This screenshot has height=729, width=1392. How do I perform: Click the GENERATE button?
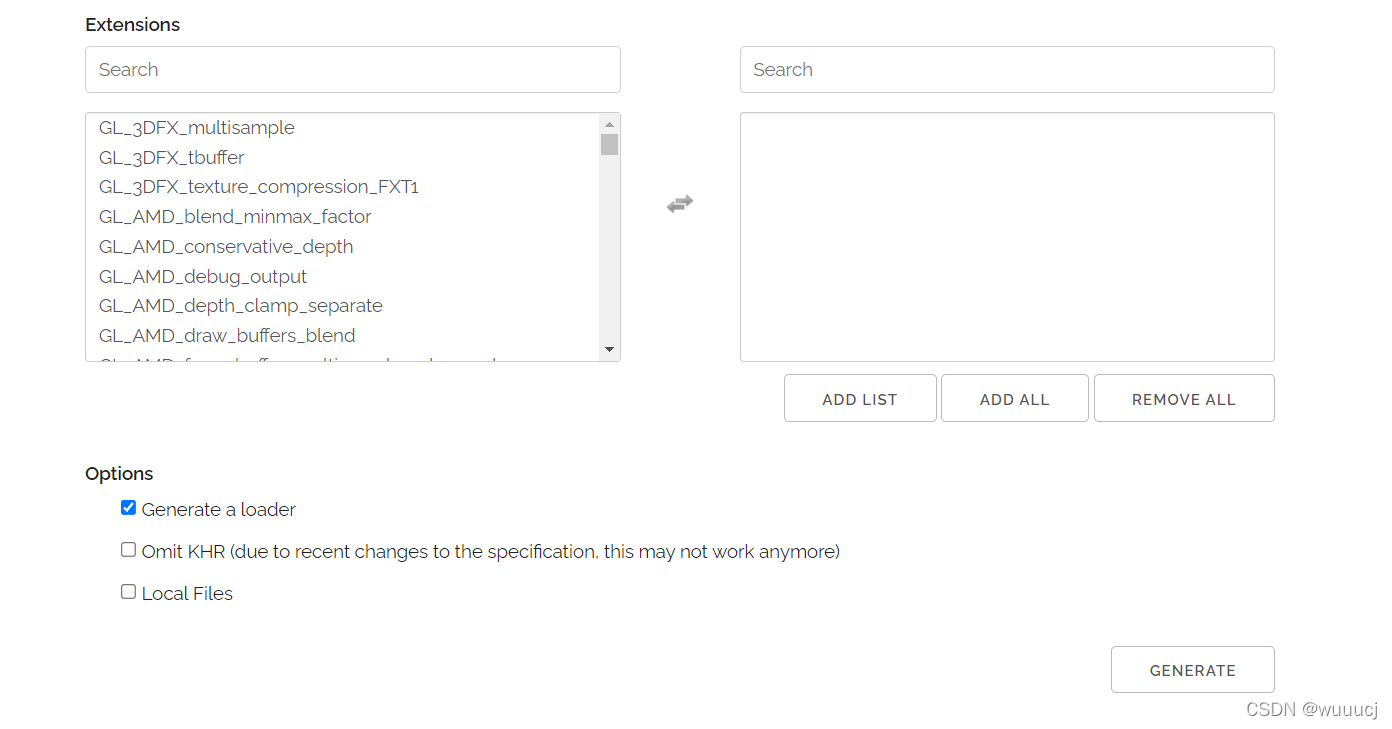point(1193,670)
